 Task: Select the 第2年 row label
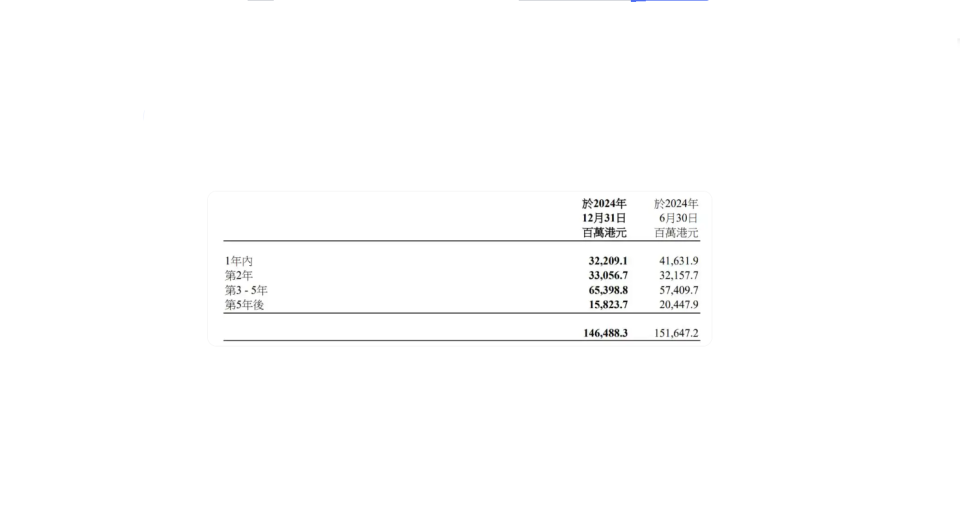tap(239, 276)
